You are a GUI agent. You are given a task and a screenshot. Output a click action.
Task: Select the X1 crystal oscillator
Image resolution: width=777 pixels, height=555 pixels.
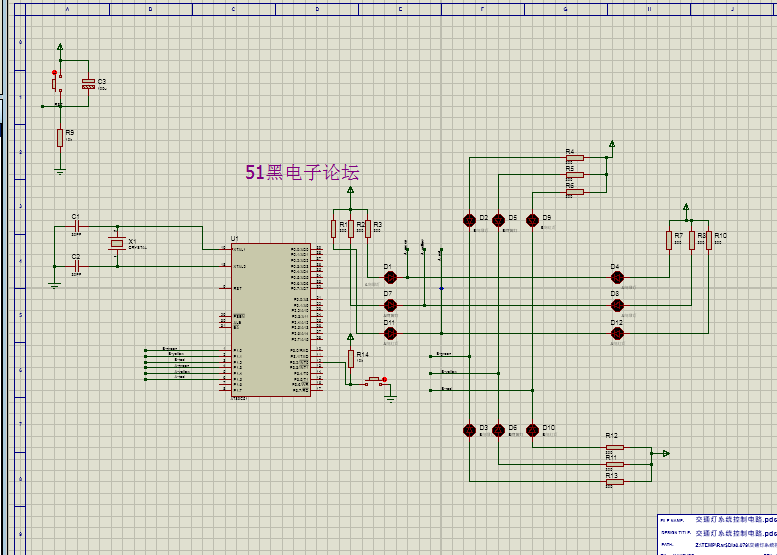tap(117, 243)
